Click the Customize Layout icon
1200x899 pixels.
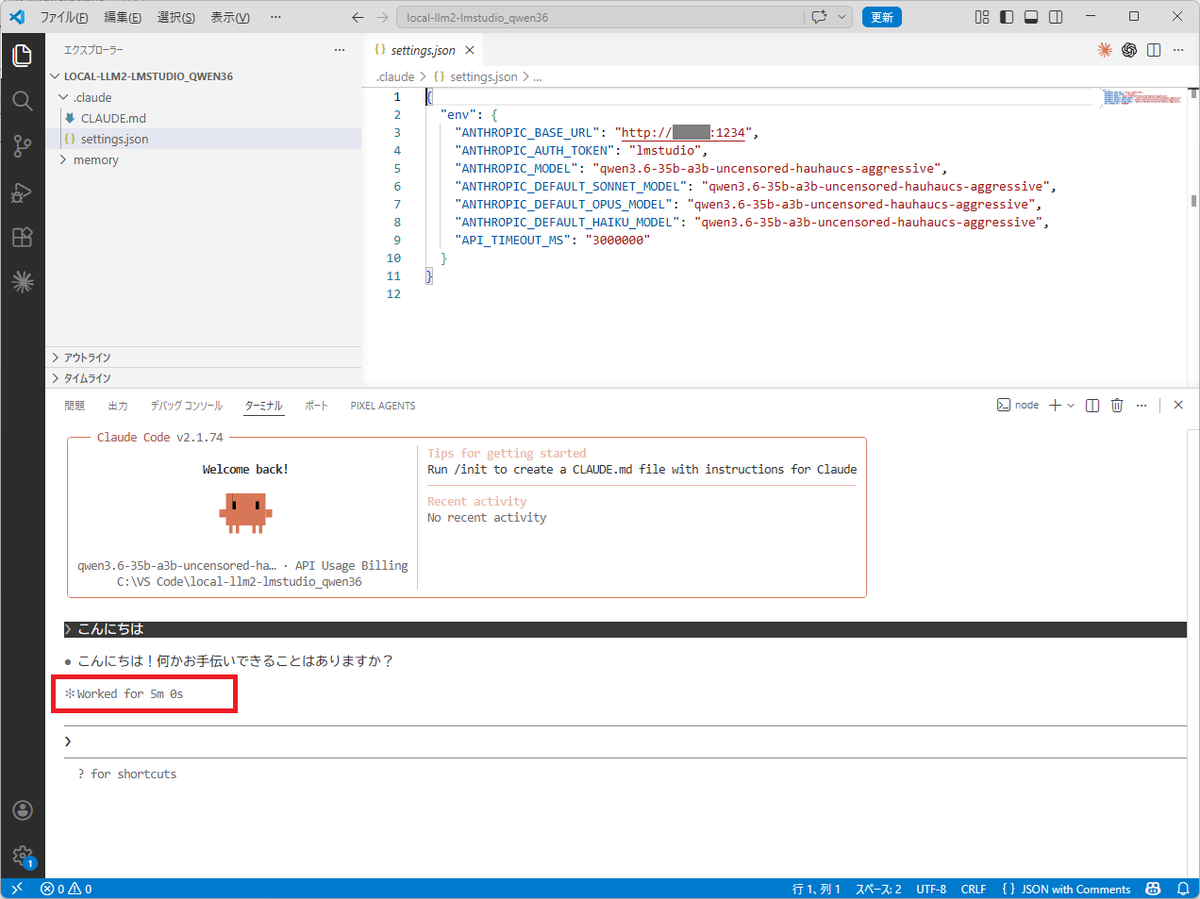[982, 17]
